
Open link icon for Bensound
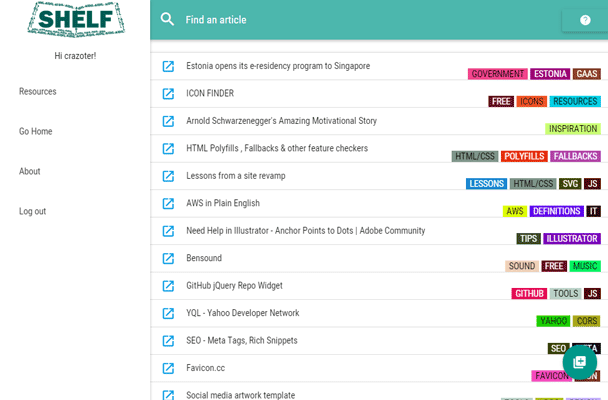click(x=168, y=259)
